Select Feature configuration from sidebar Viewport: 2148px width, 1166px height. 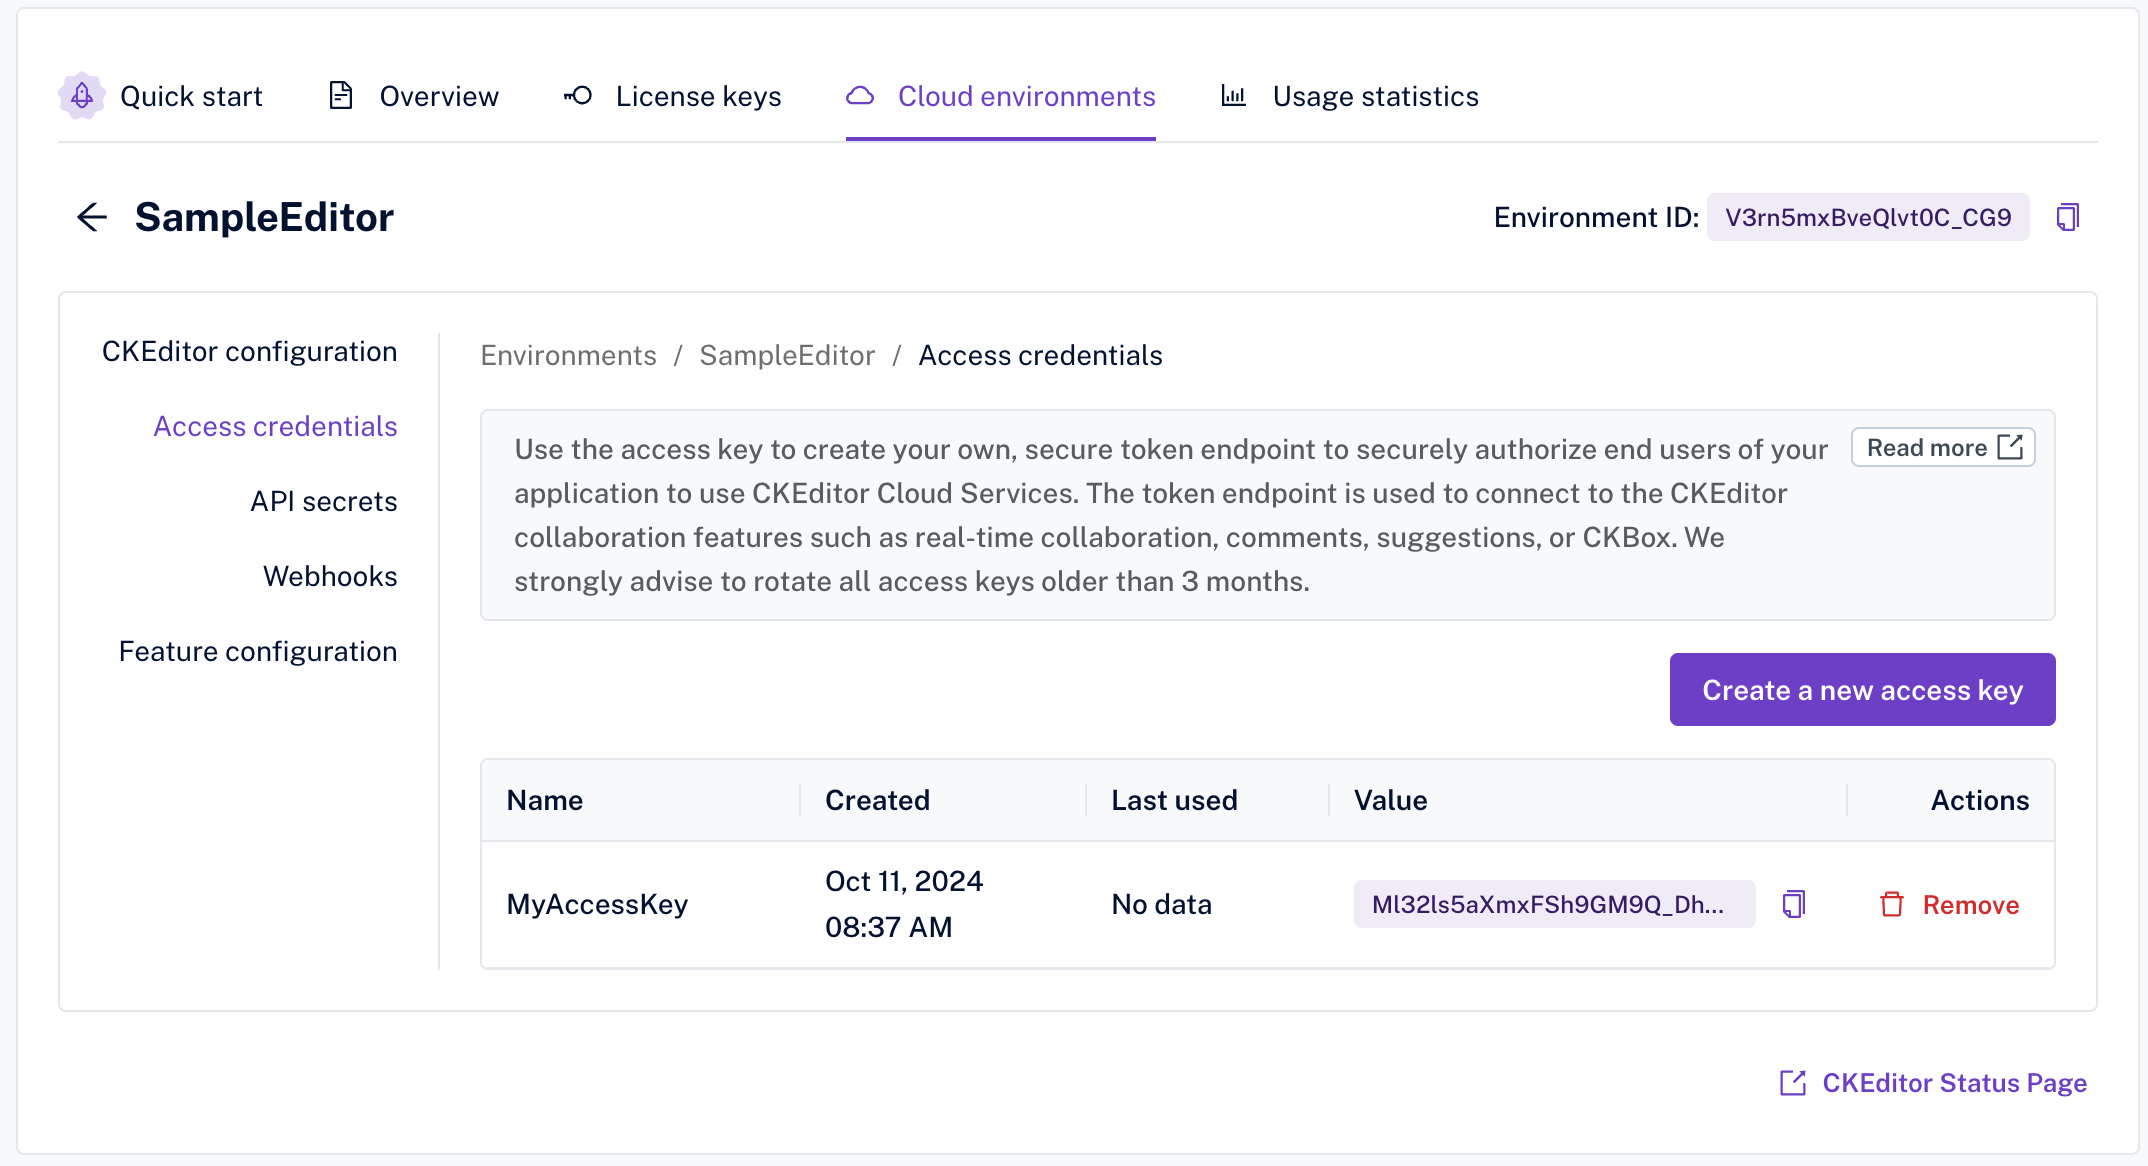[257, 650]
